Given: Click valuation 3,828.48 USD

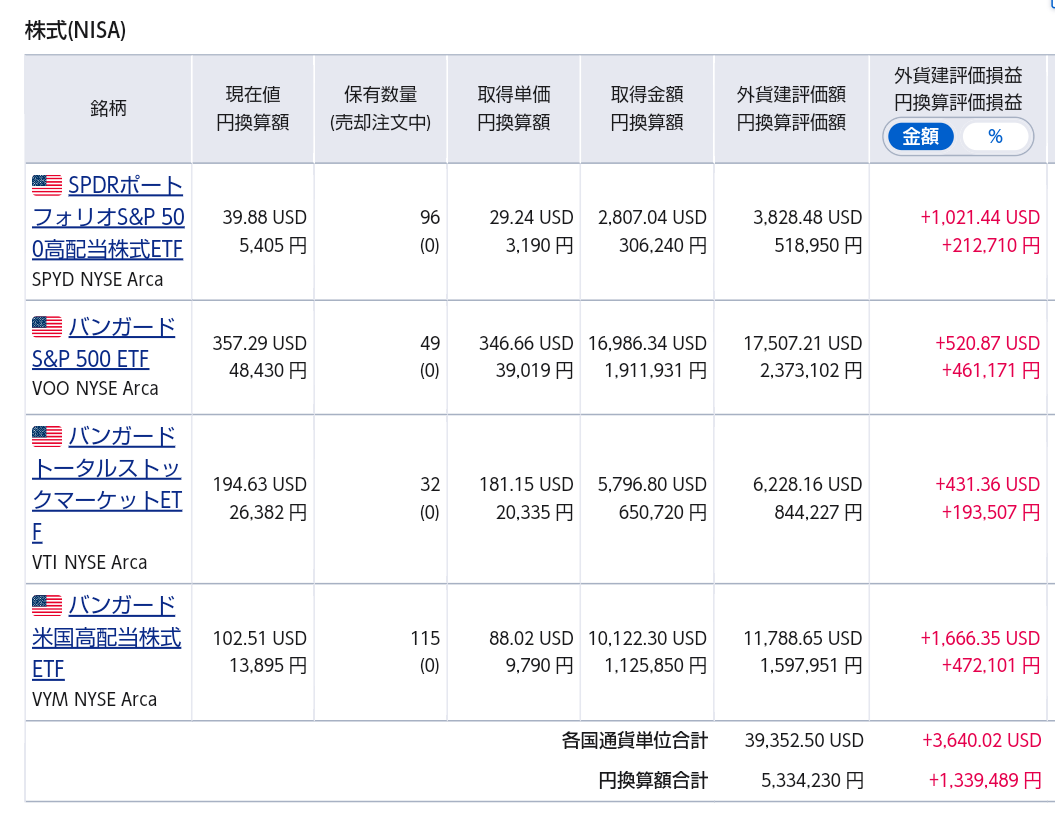Looking at the screenshot, I should pyautogui.click(x=807, y=217).
